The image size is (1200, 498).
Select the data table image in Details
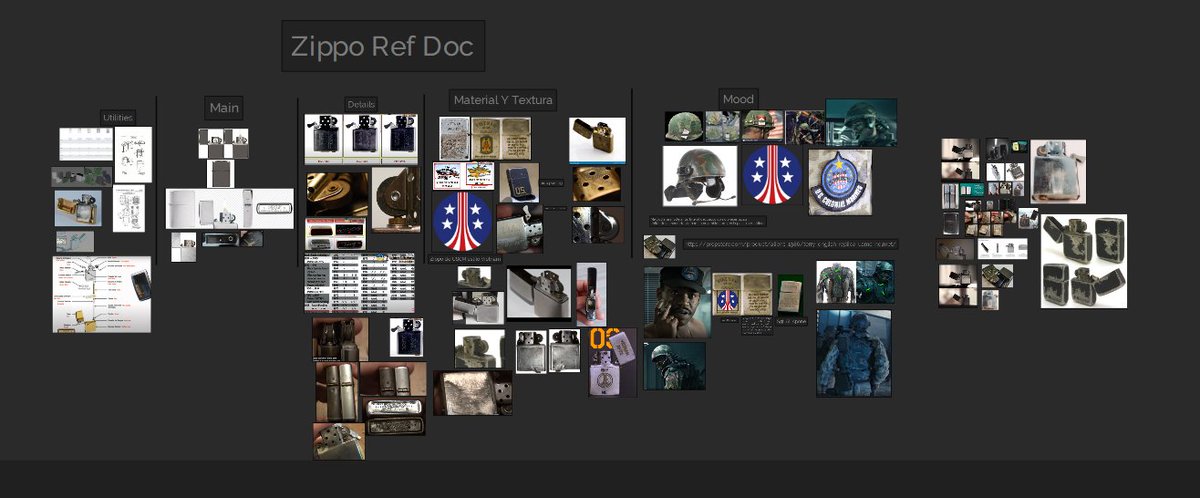click(360, 283)
